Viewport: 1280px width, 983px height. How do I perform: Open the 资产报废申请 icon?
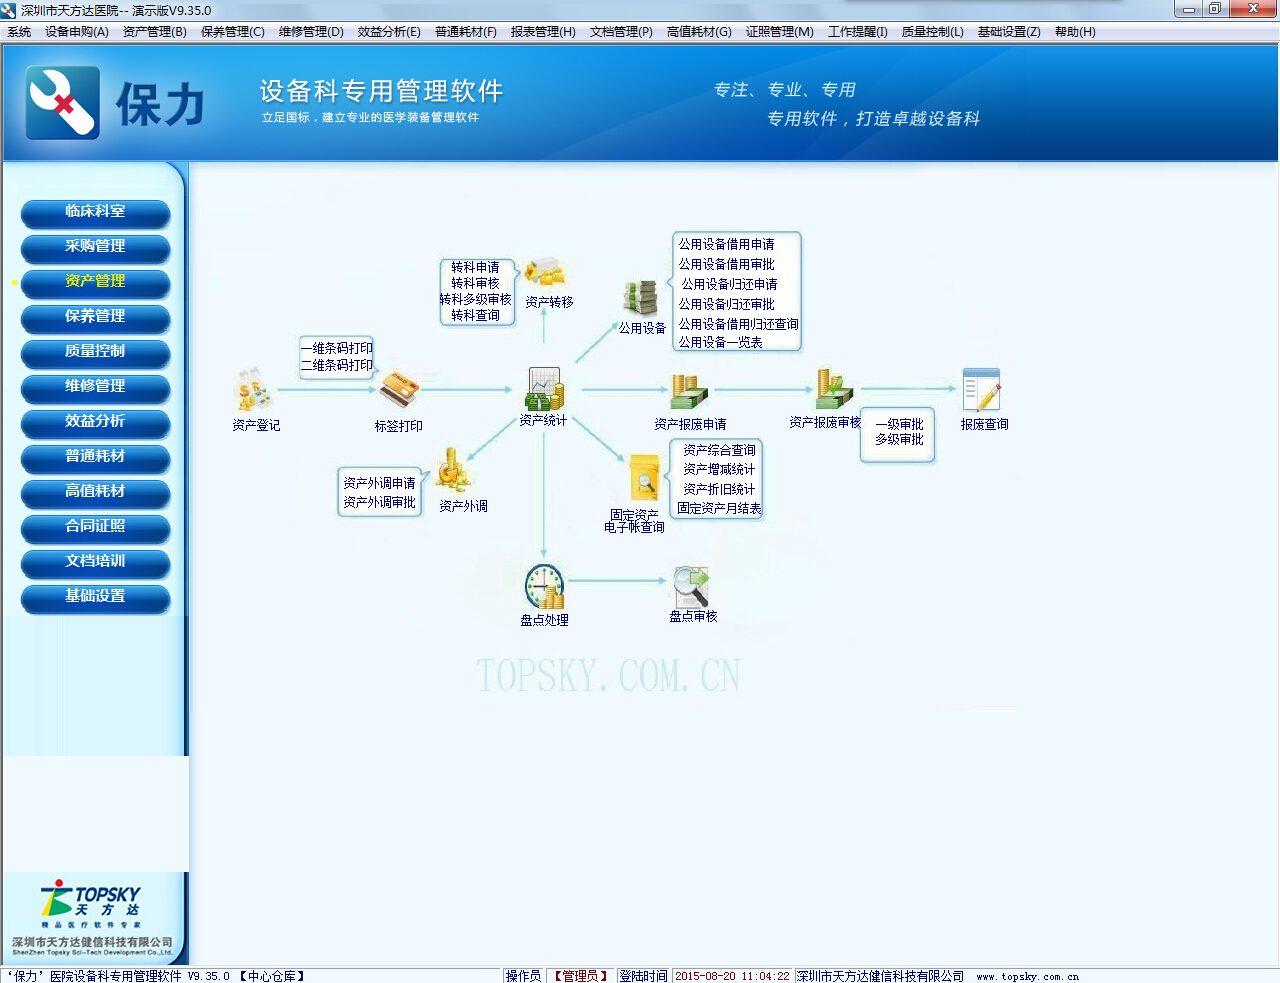click(689, 391)
